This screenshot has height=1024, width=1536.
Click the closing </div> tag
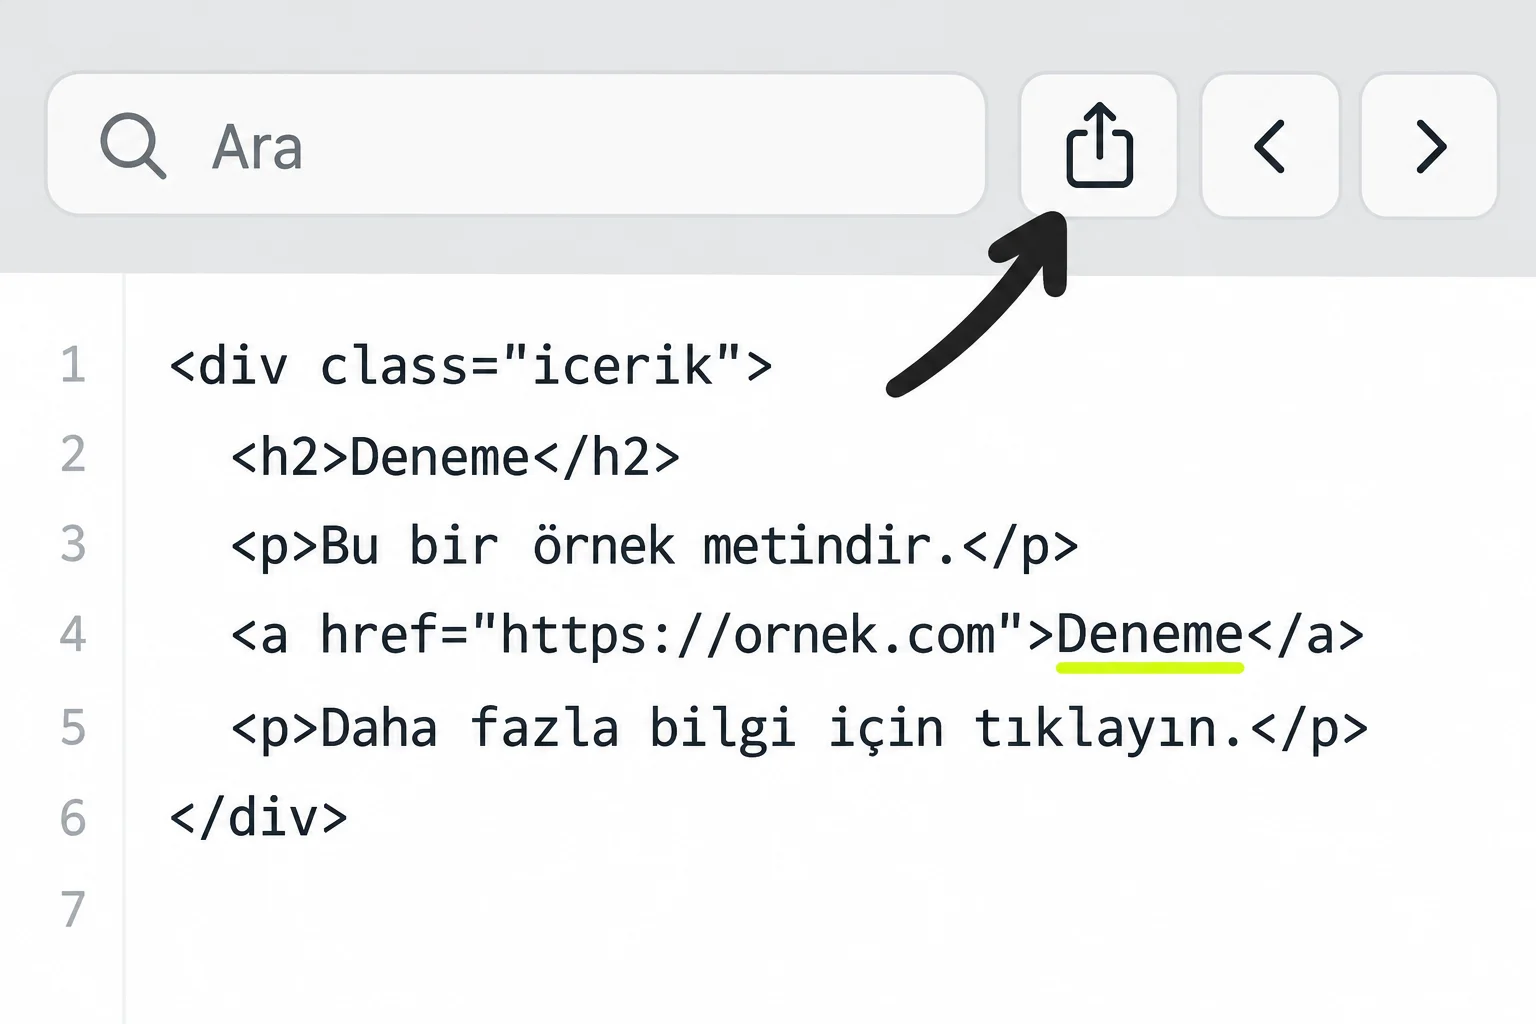[258, 818]
